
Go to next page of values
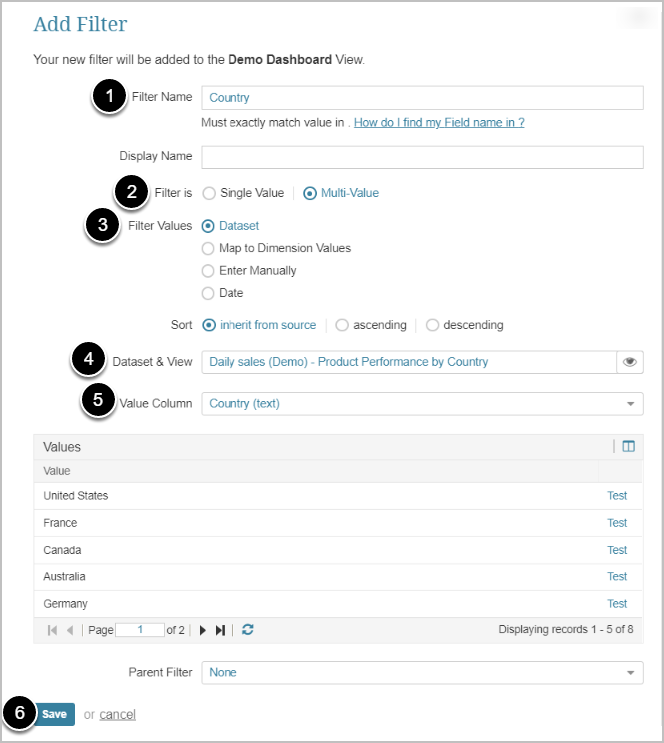pyautogui.click(x=203, y=630)
